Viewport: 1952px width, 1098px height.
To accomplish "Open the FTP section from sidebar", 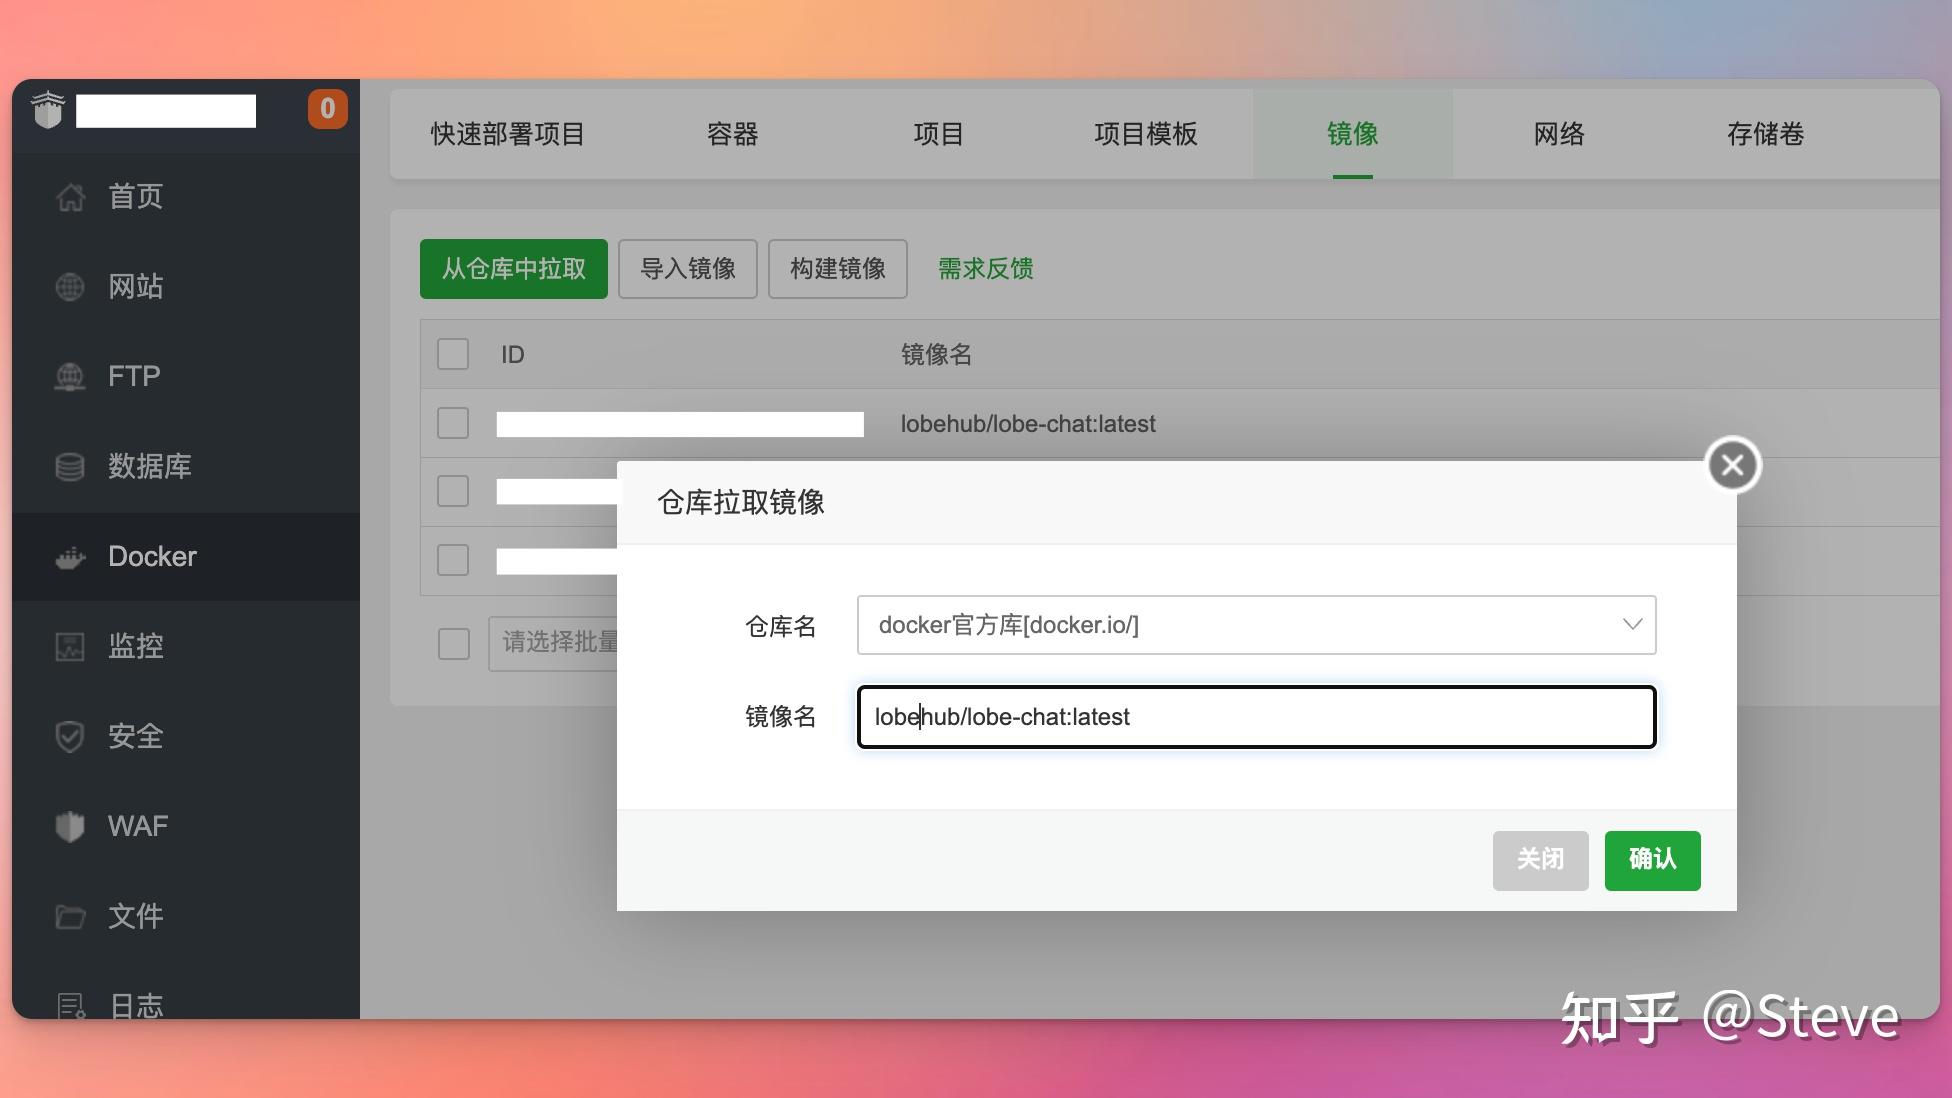I will tap(133, 377).
